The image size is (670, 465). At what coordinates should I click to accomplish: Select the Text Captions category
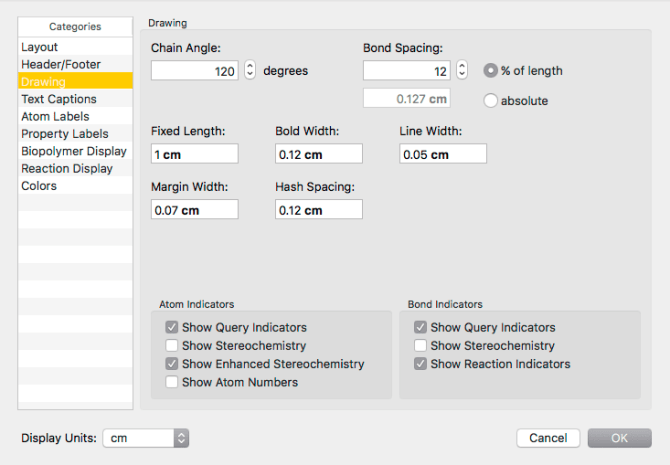point(59,99)
